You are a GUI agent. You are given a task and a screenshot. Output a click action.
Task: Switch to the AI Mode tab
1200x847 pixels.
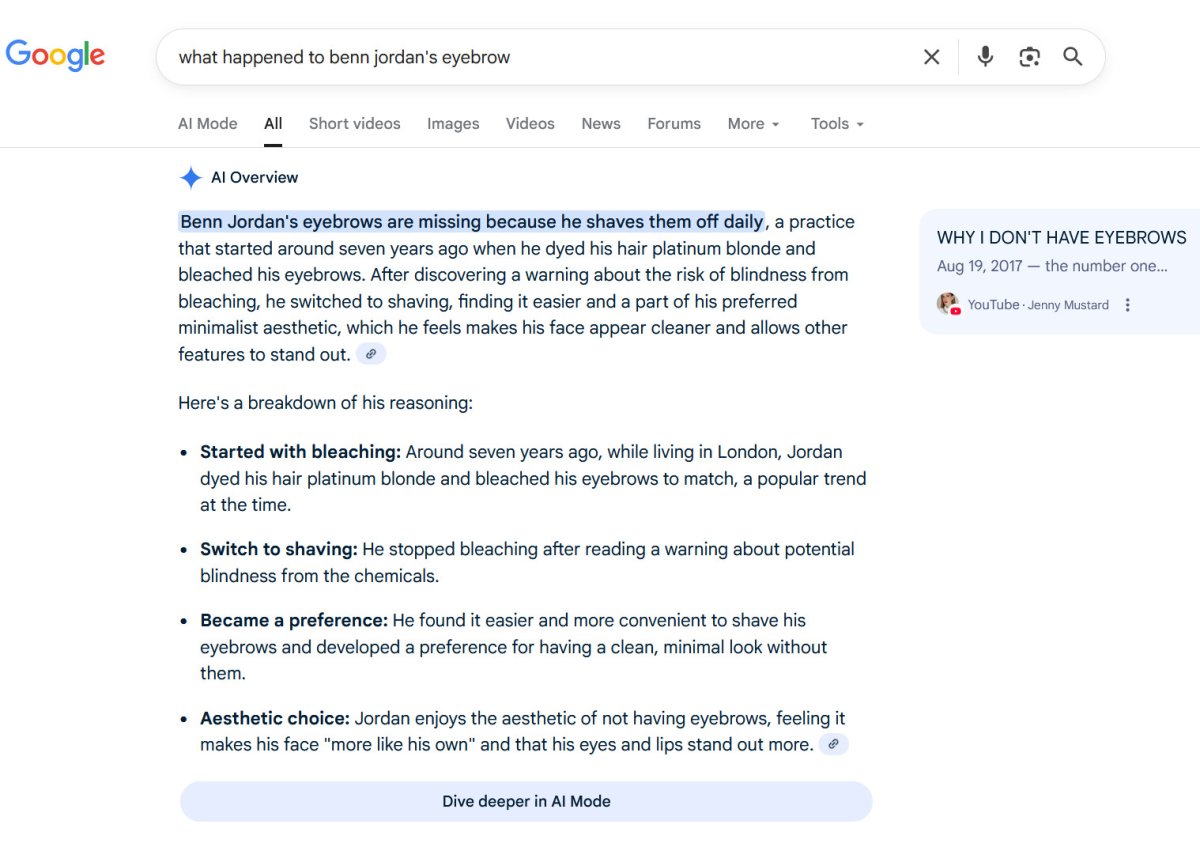pos(208,124)
